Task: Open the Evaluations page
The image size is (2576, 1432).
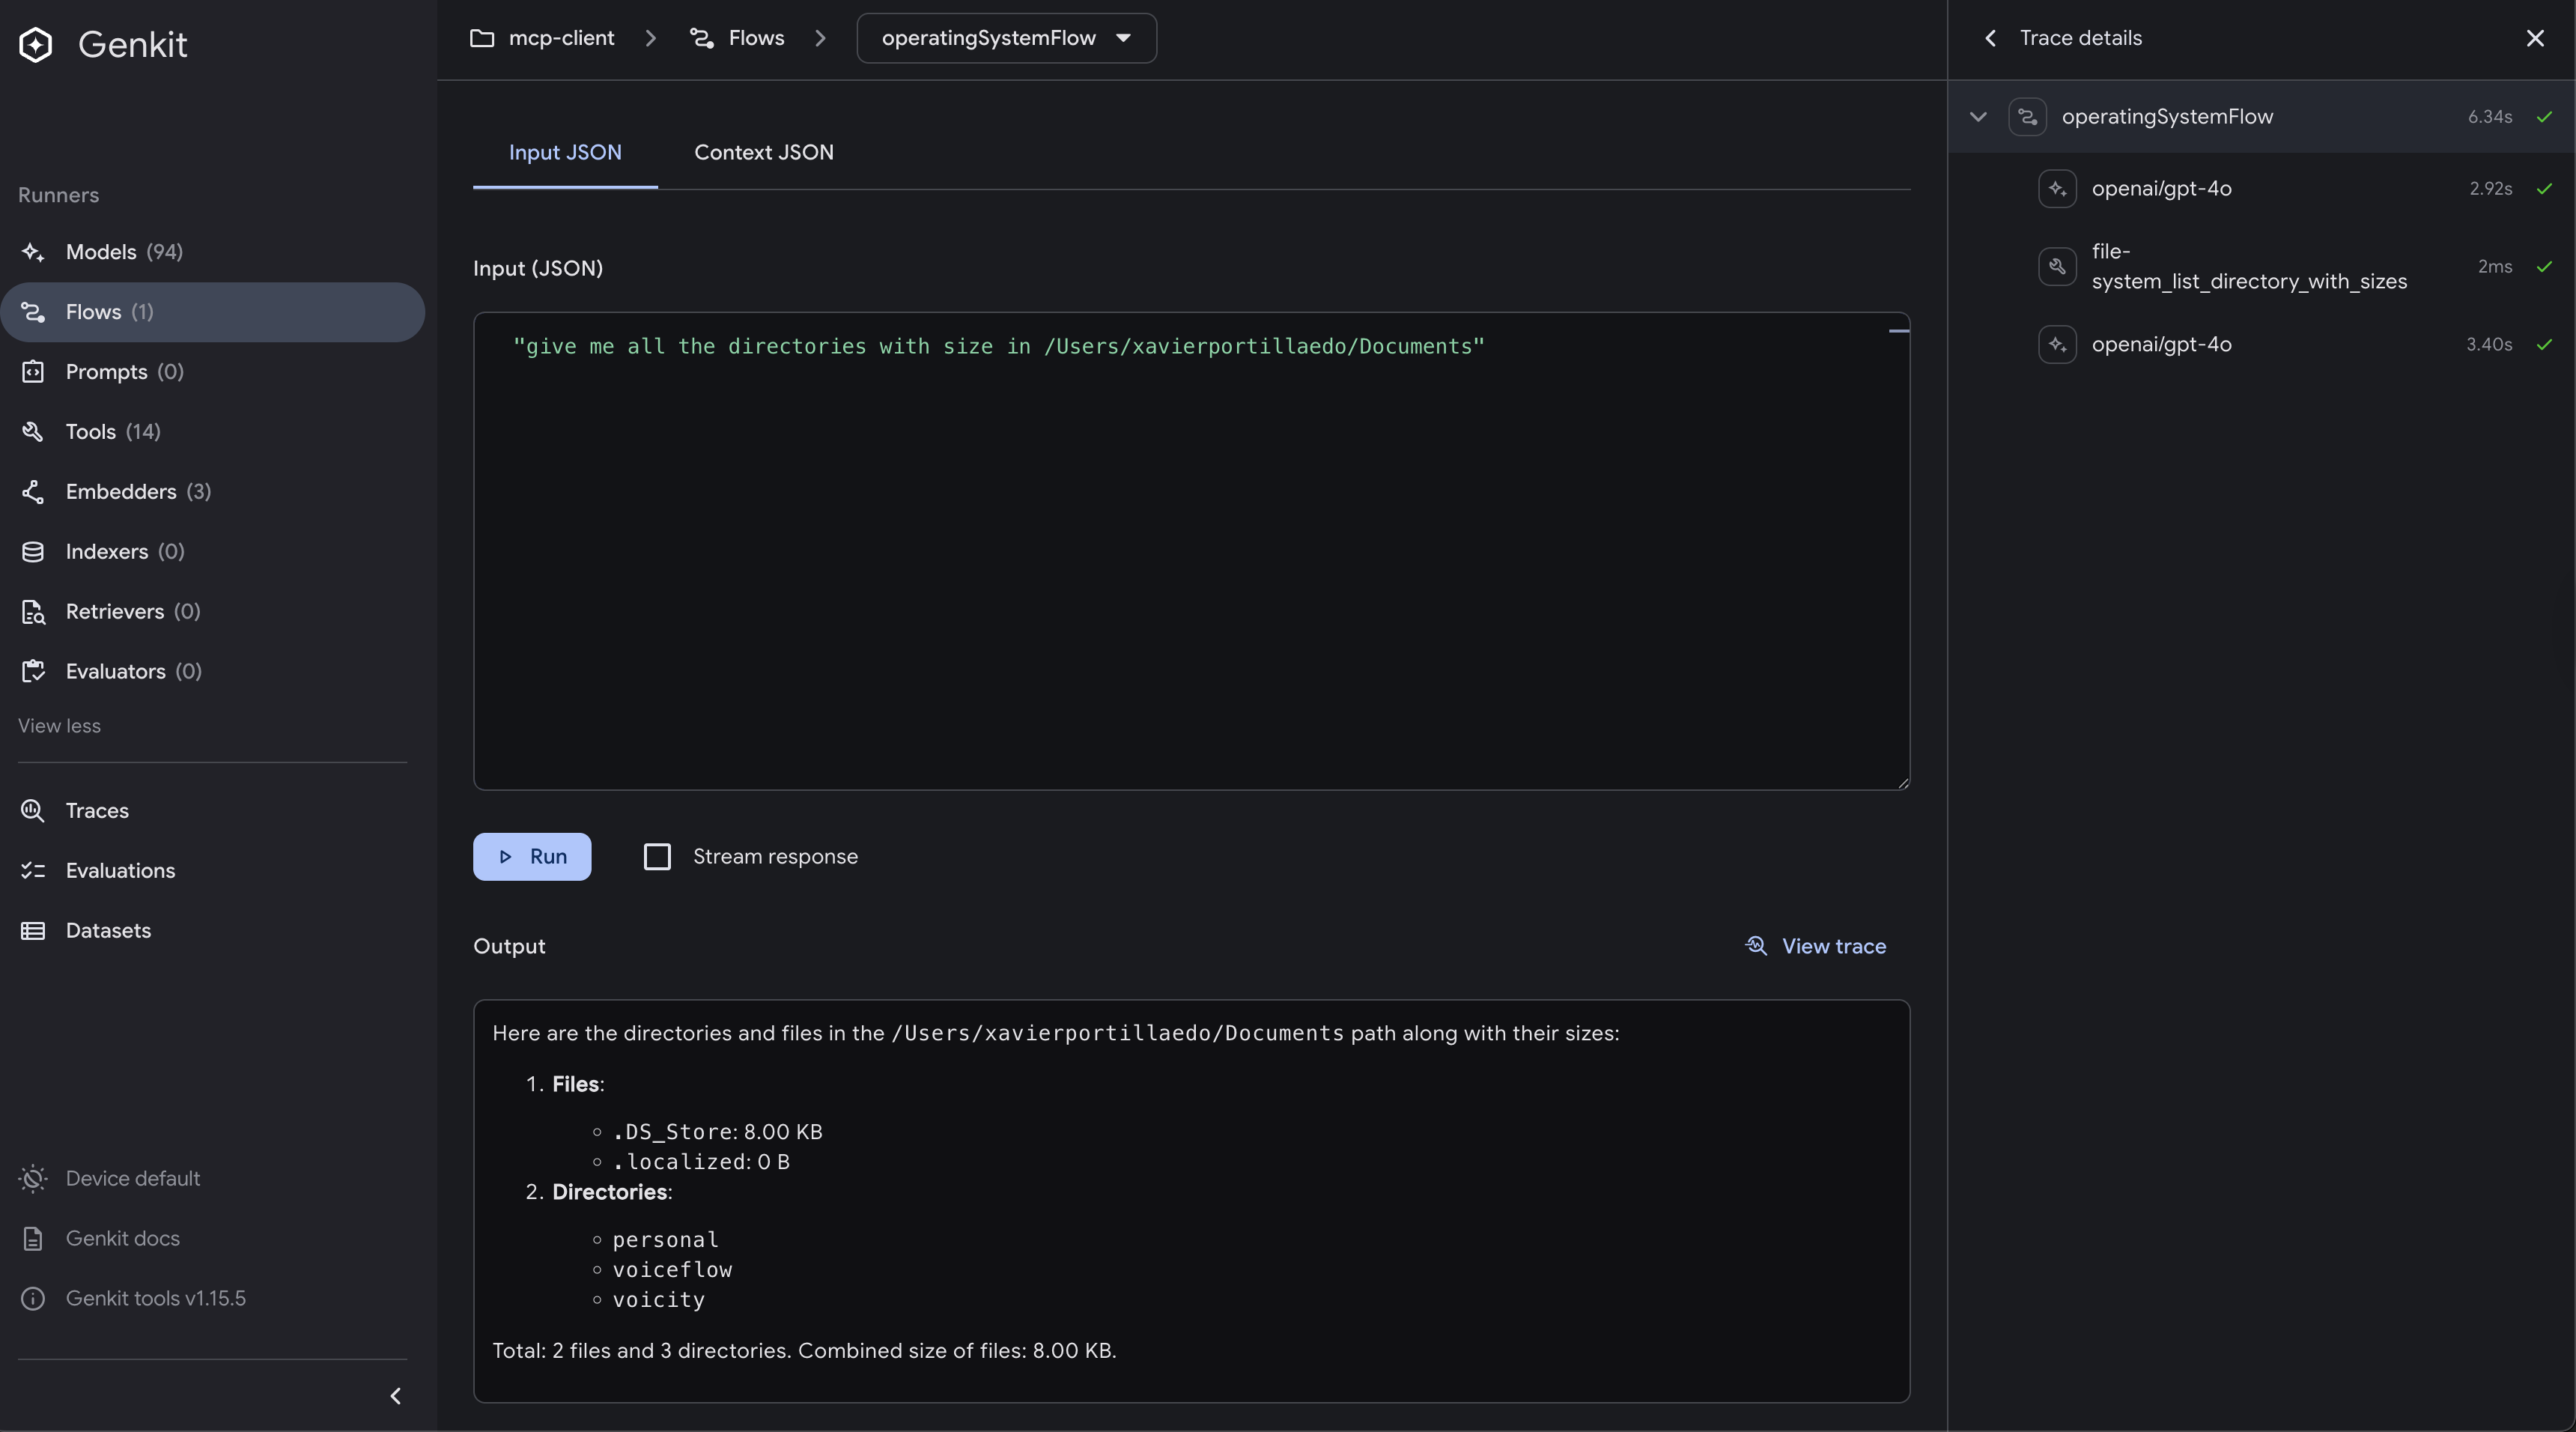Action: tap(212, 871)
